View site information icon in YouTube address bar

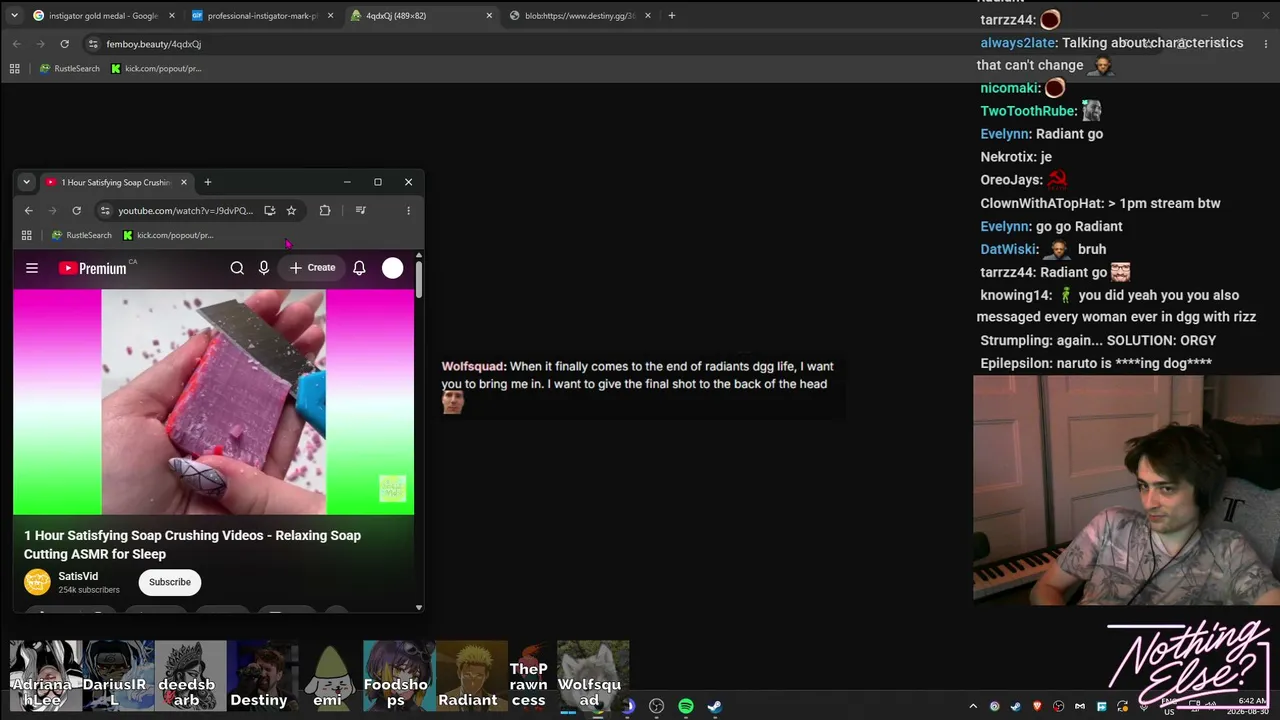(105, 211)
